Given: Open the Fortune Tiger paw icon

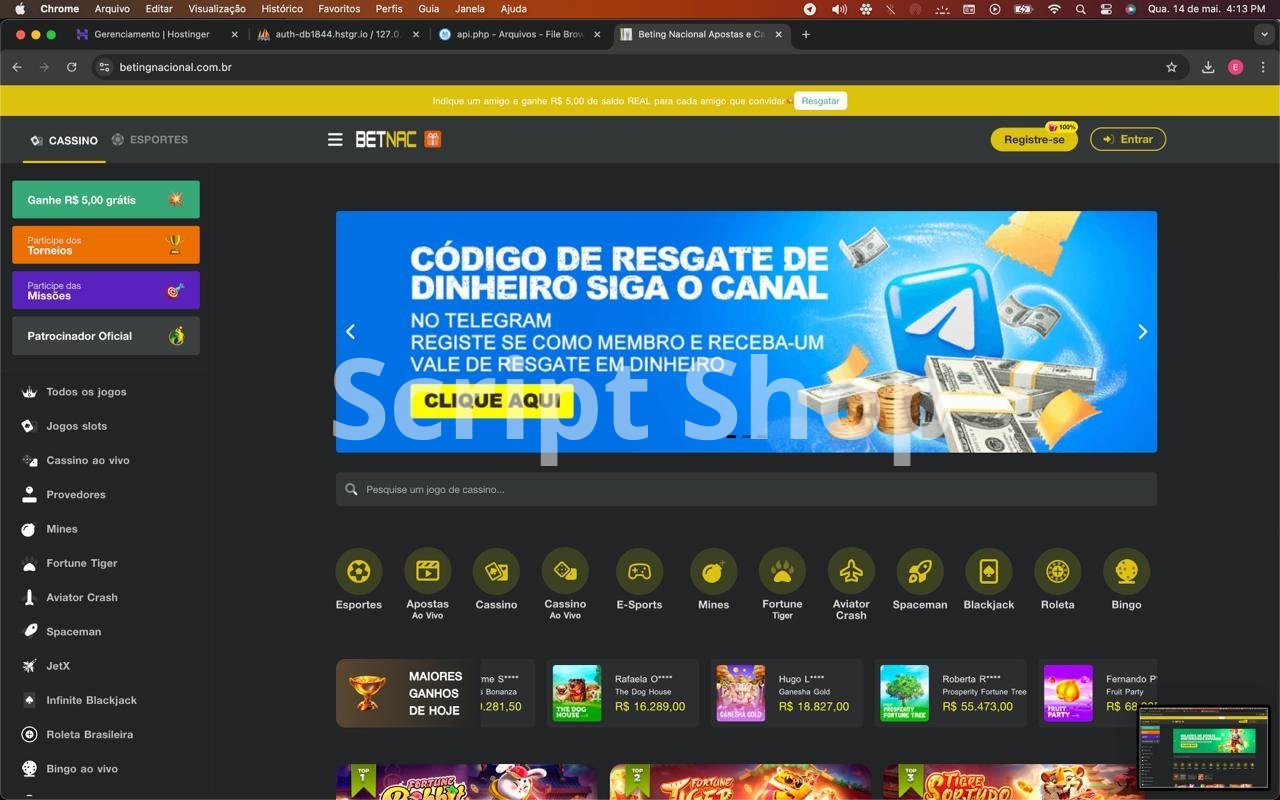Looking at the screenshot, I should click(782, 572).
